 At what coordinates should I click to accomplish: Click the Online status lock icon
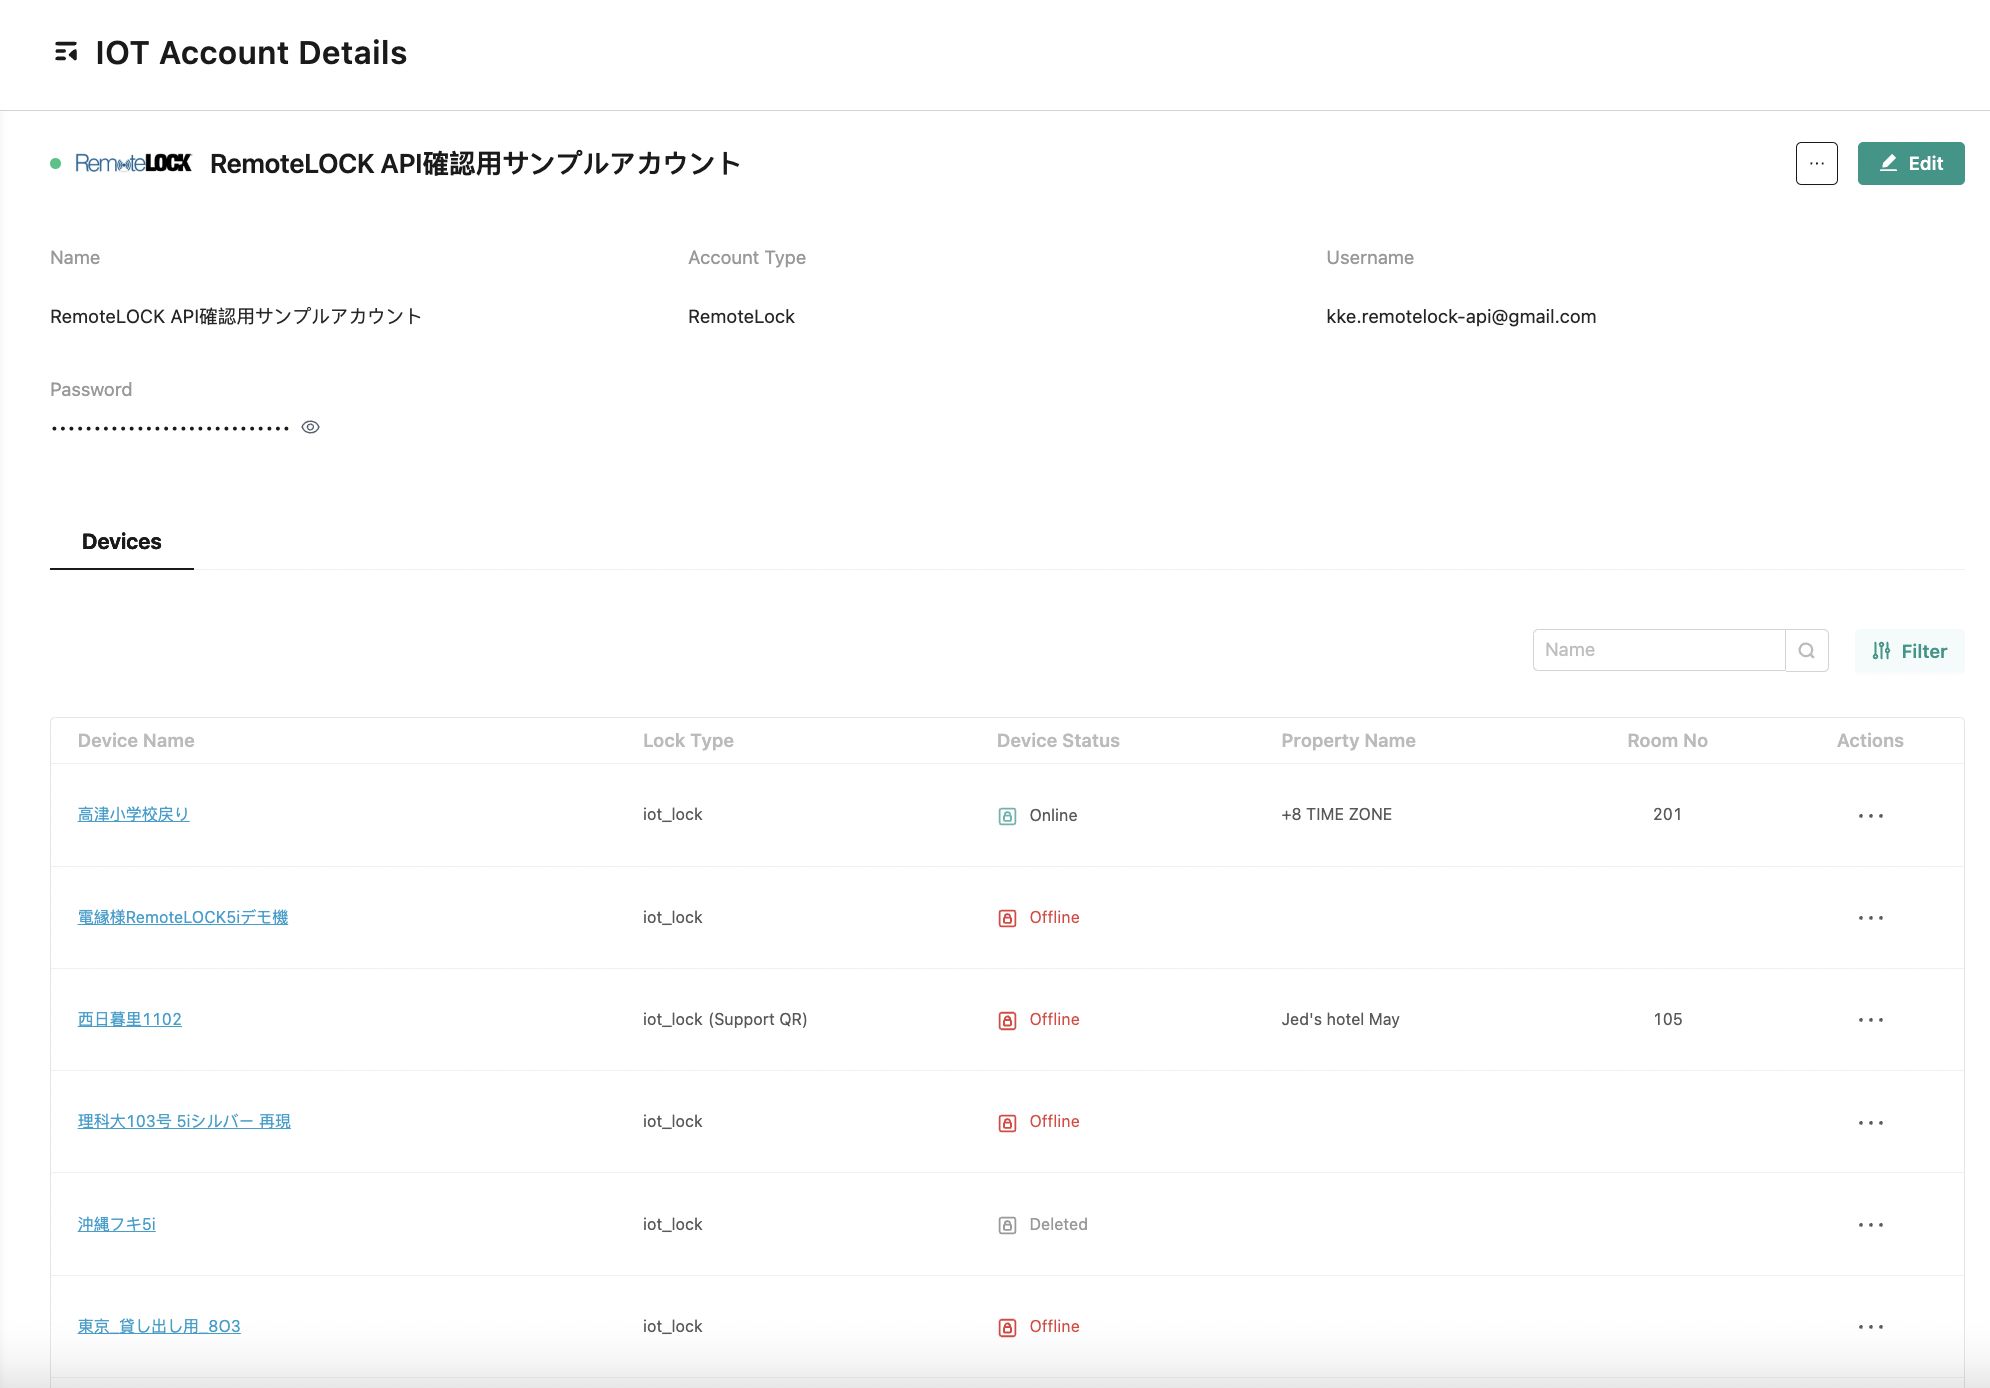click(1007, 816)
